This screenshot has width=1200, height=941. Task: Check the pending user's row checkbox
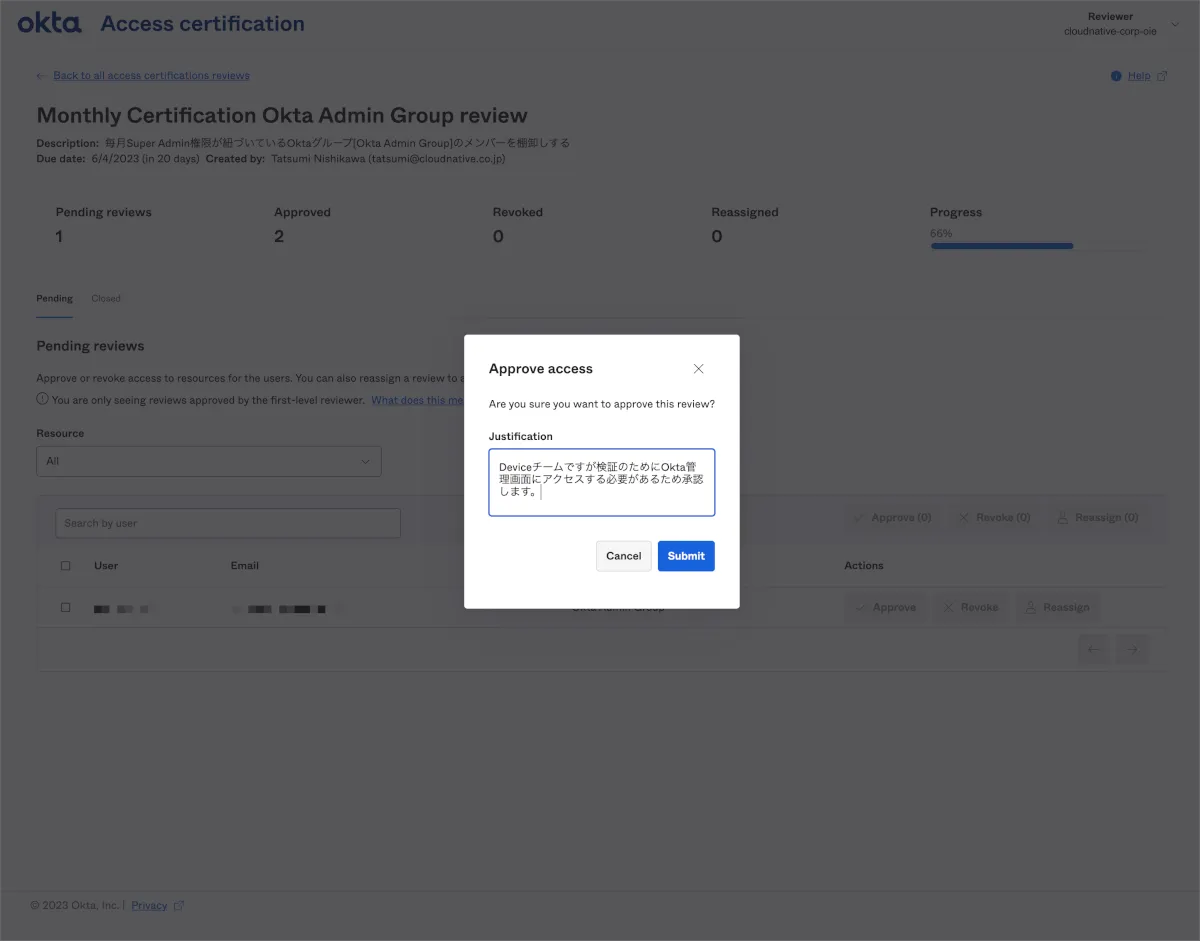pos(66,607)
